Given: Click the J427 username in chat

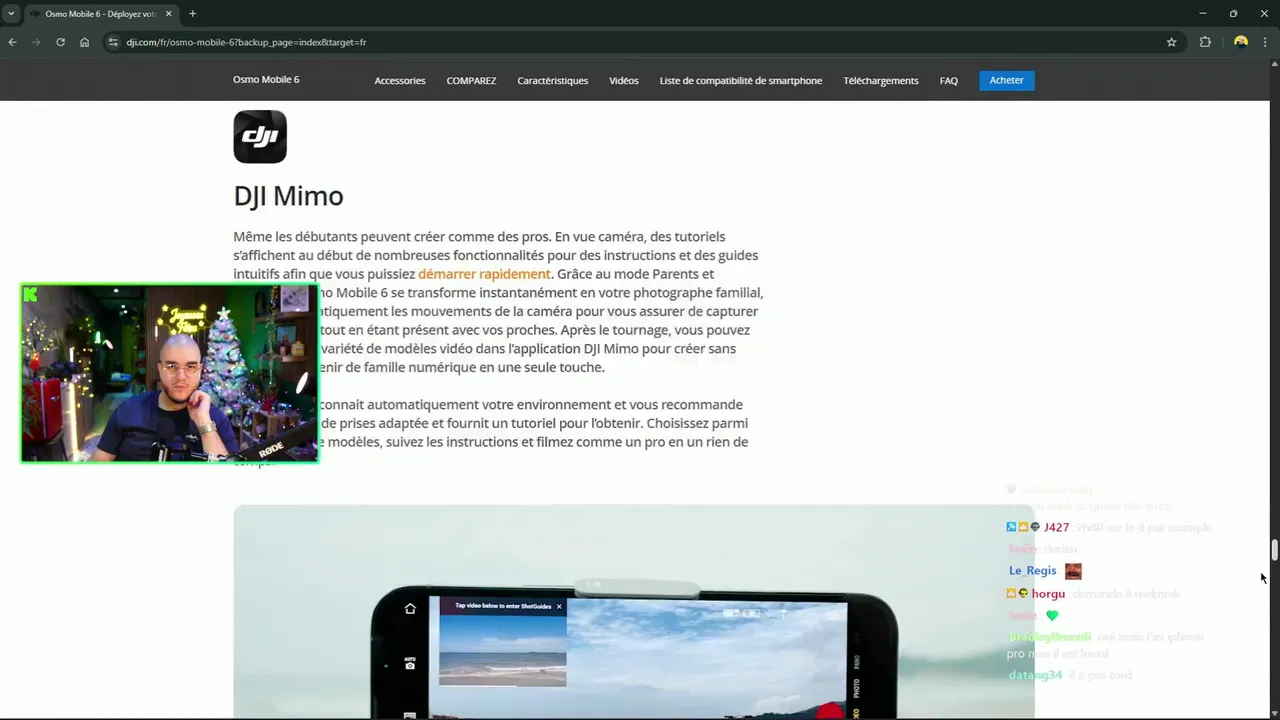Looking at the screenshot, I should (1056, 527).
